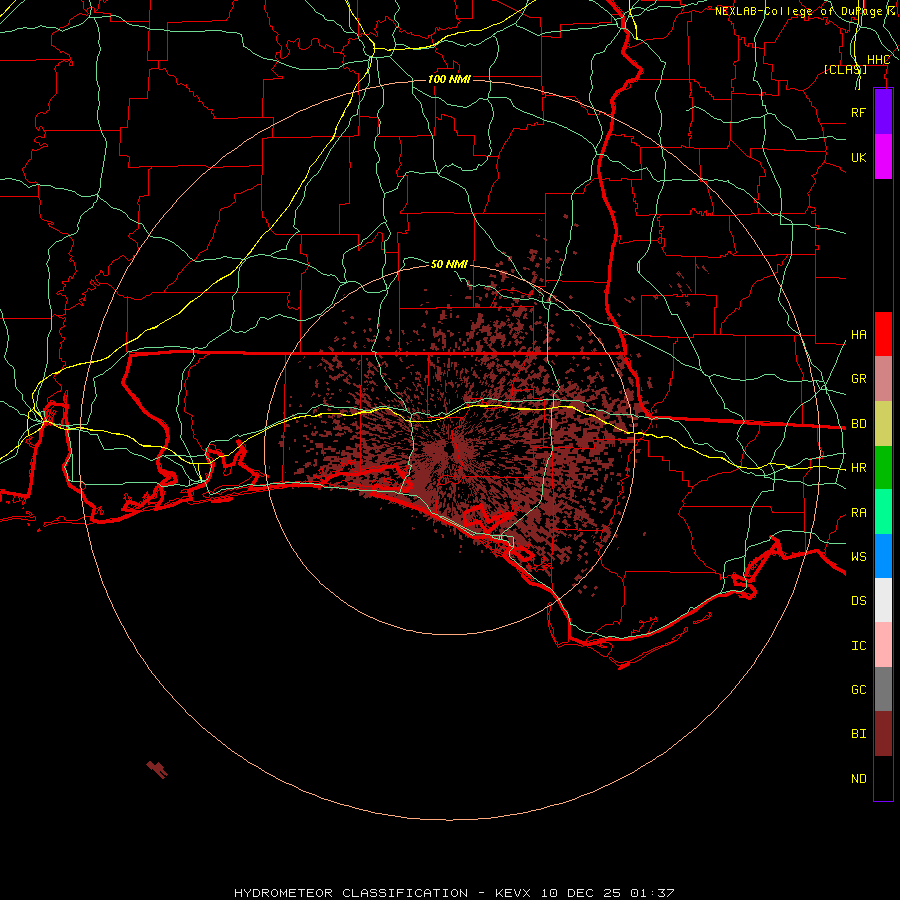The height and width of the screenshot is (900, 900).
Task: Click the '10 DEC 25' date text
Action: [x=581, y=893]
